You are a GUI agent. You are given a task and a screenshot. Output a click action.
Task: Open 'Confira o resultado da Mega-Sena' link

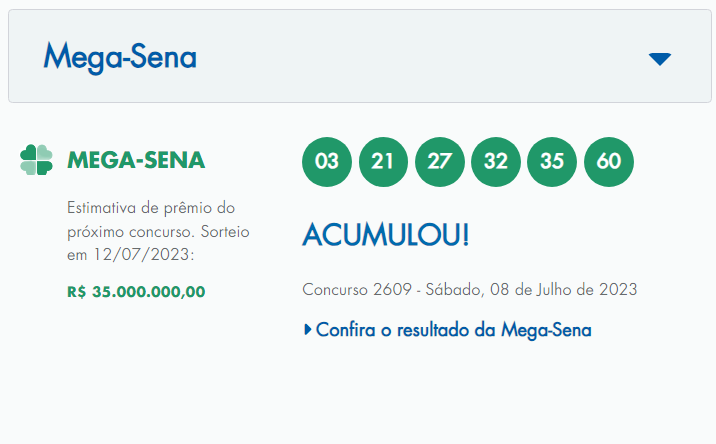click(x=454, y=329)
